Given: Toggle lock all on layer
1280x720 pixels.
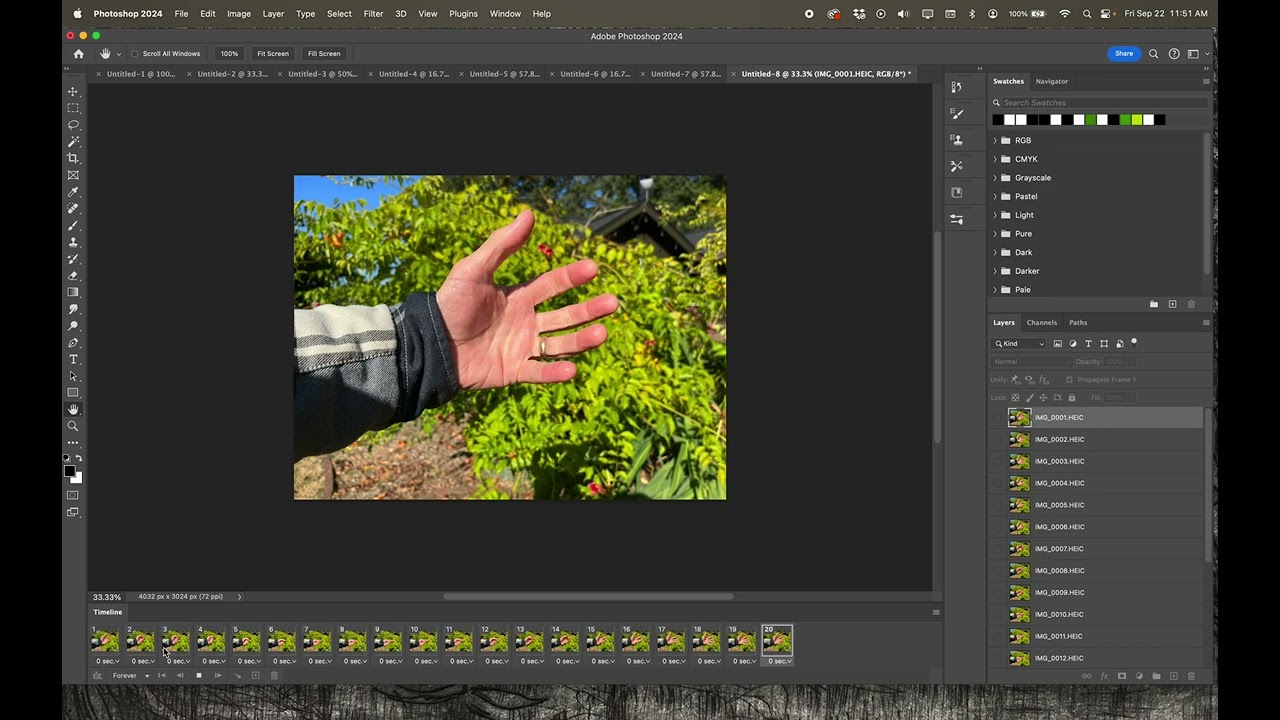Looking at the screenshot, I should click(1072, 398).
